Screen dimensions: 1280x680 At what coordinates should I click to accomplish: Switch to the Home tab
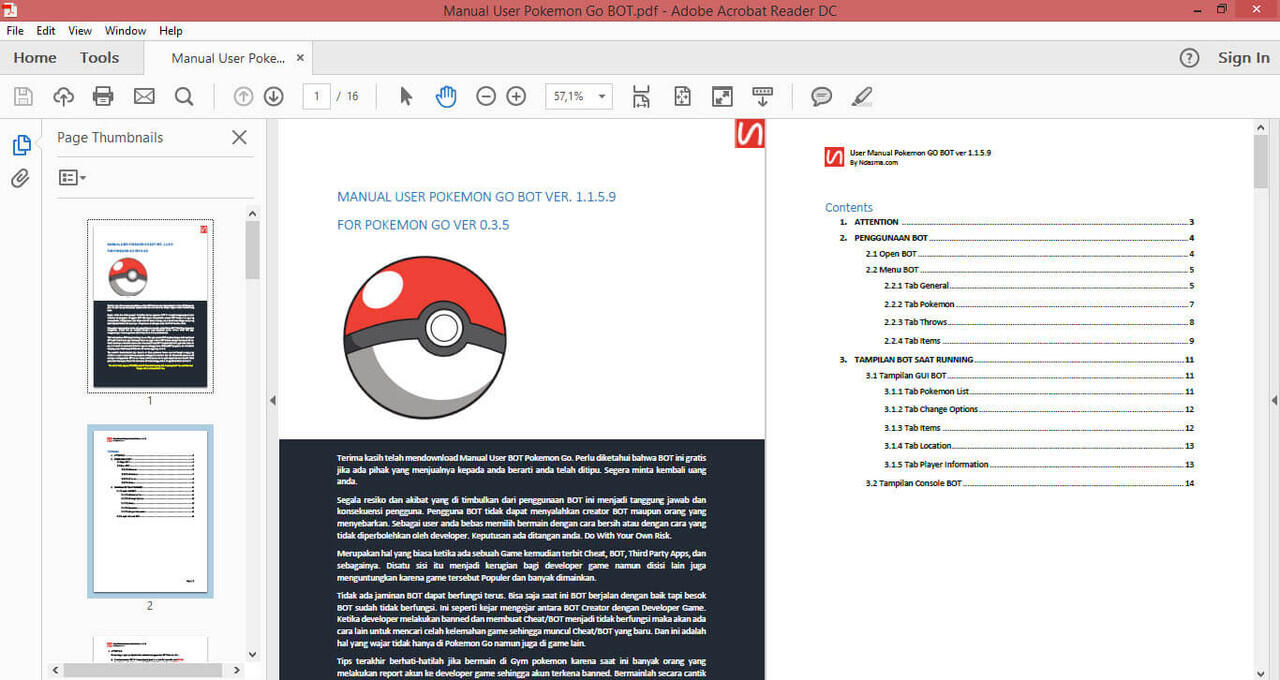(35, 58)
